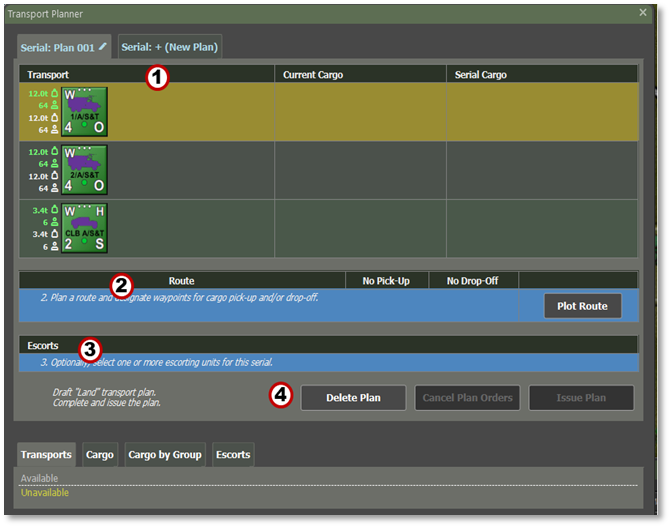
Task: Select the 1/A/S&T transport unit icon
Action: click(84, 112)
